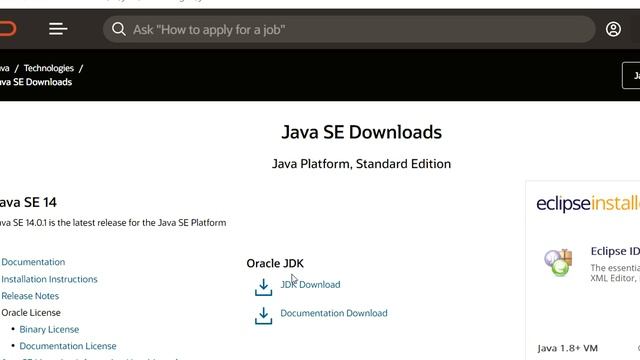Screen dimensions: 640x360
Task: Open the Release Notes link
Action: pos(30,296)
